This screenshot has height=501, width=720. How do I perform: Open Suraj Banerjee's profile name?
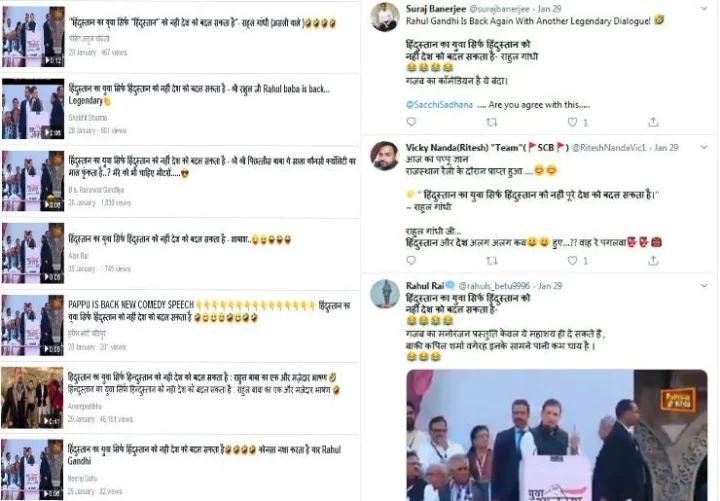point(436,9)
